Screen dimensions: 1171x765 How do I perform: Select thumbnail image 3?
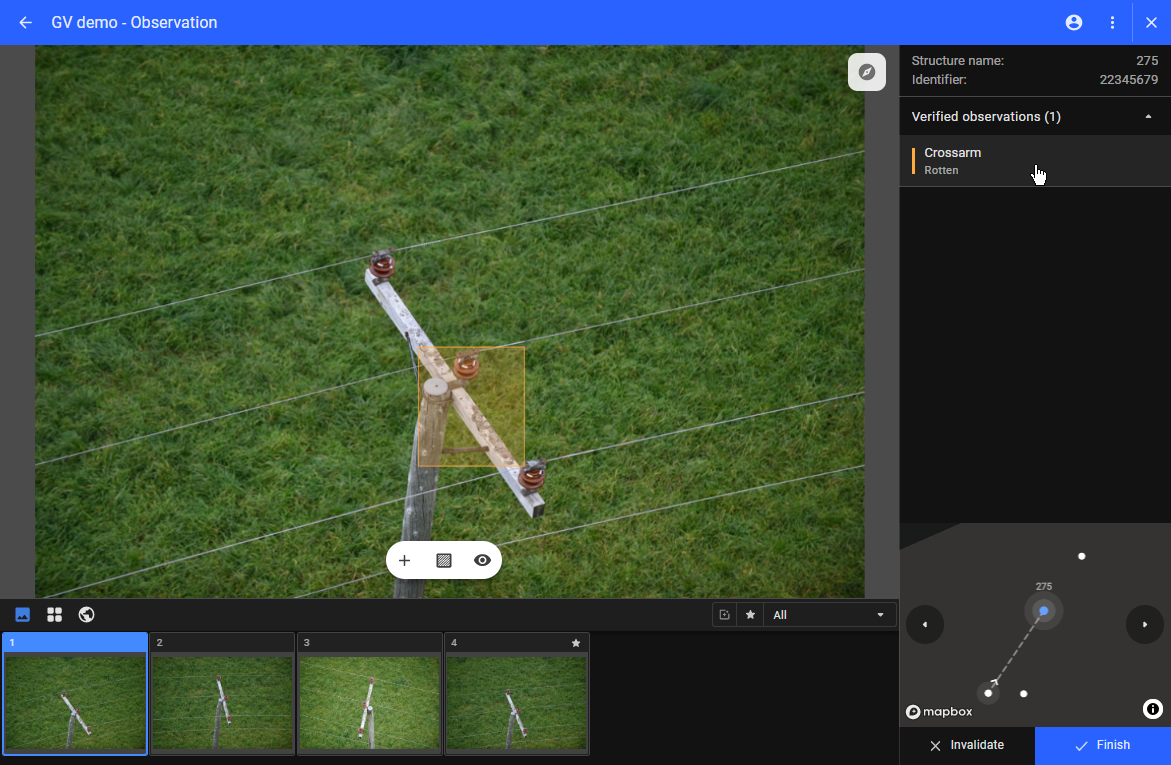[369, 695]
